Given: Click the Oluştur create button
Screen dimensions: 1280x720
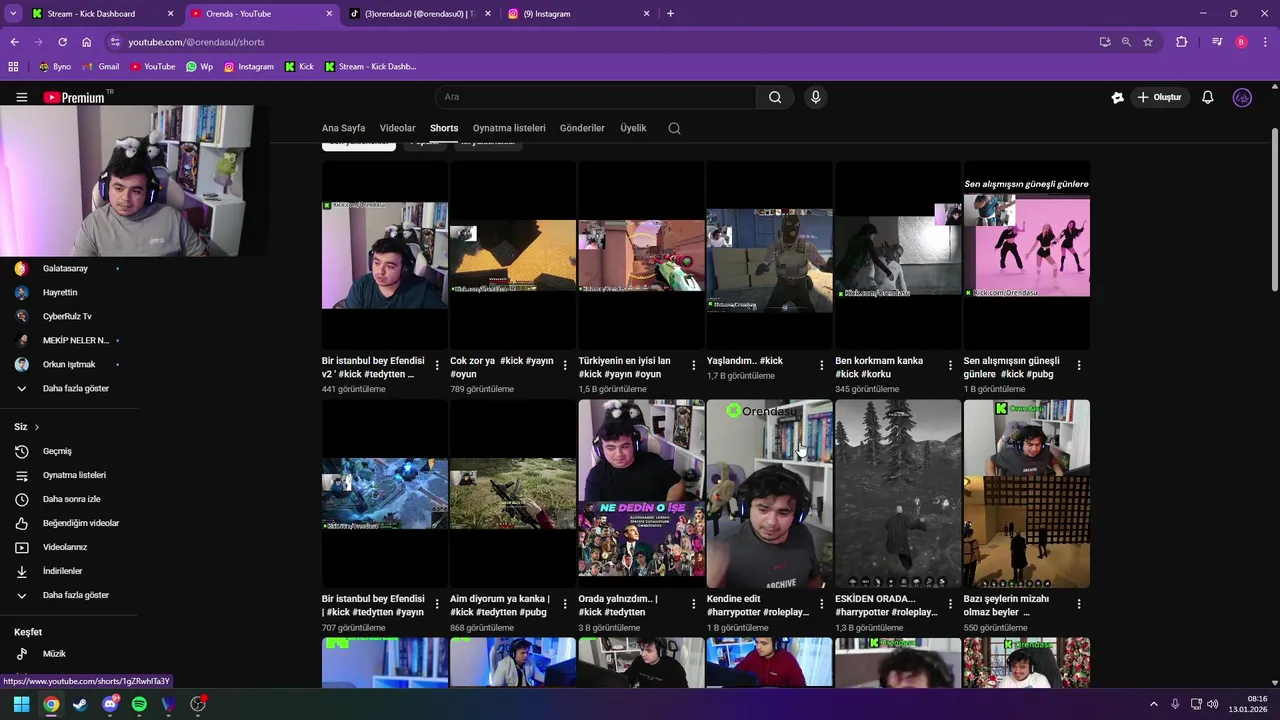Looking at the screenshot, I should 1159,97.
